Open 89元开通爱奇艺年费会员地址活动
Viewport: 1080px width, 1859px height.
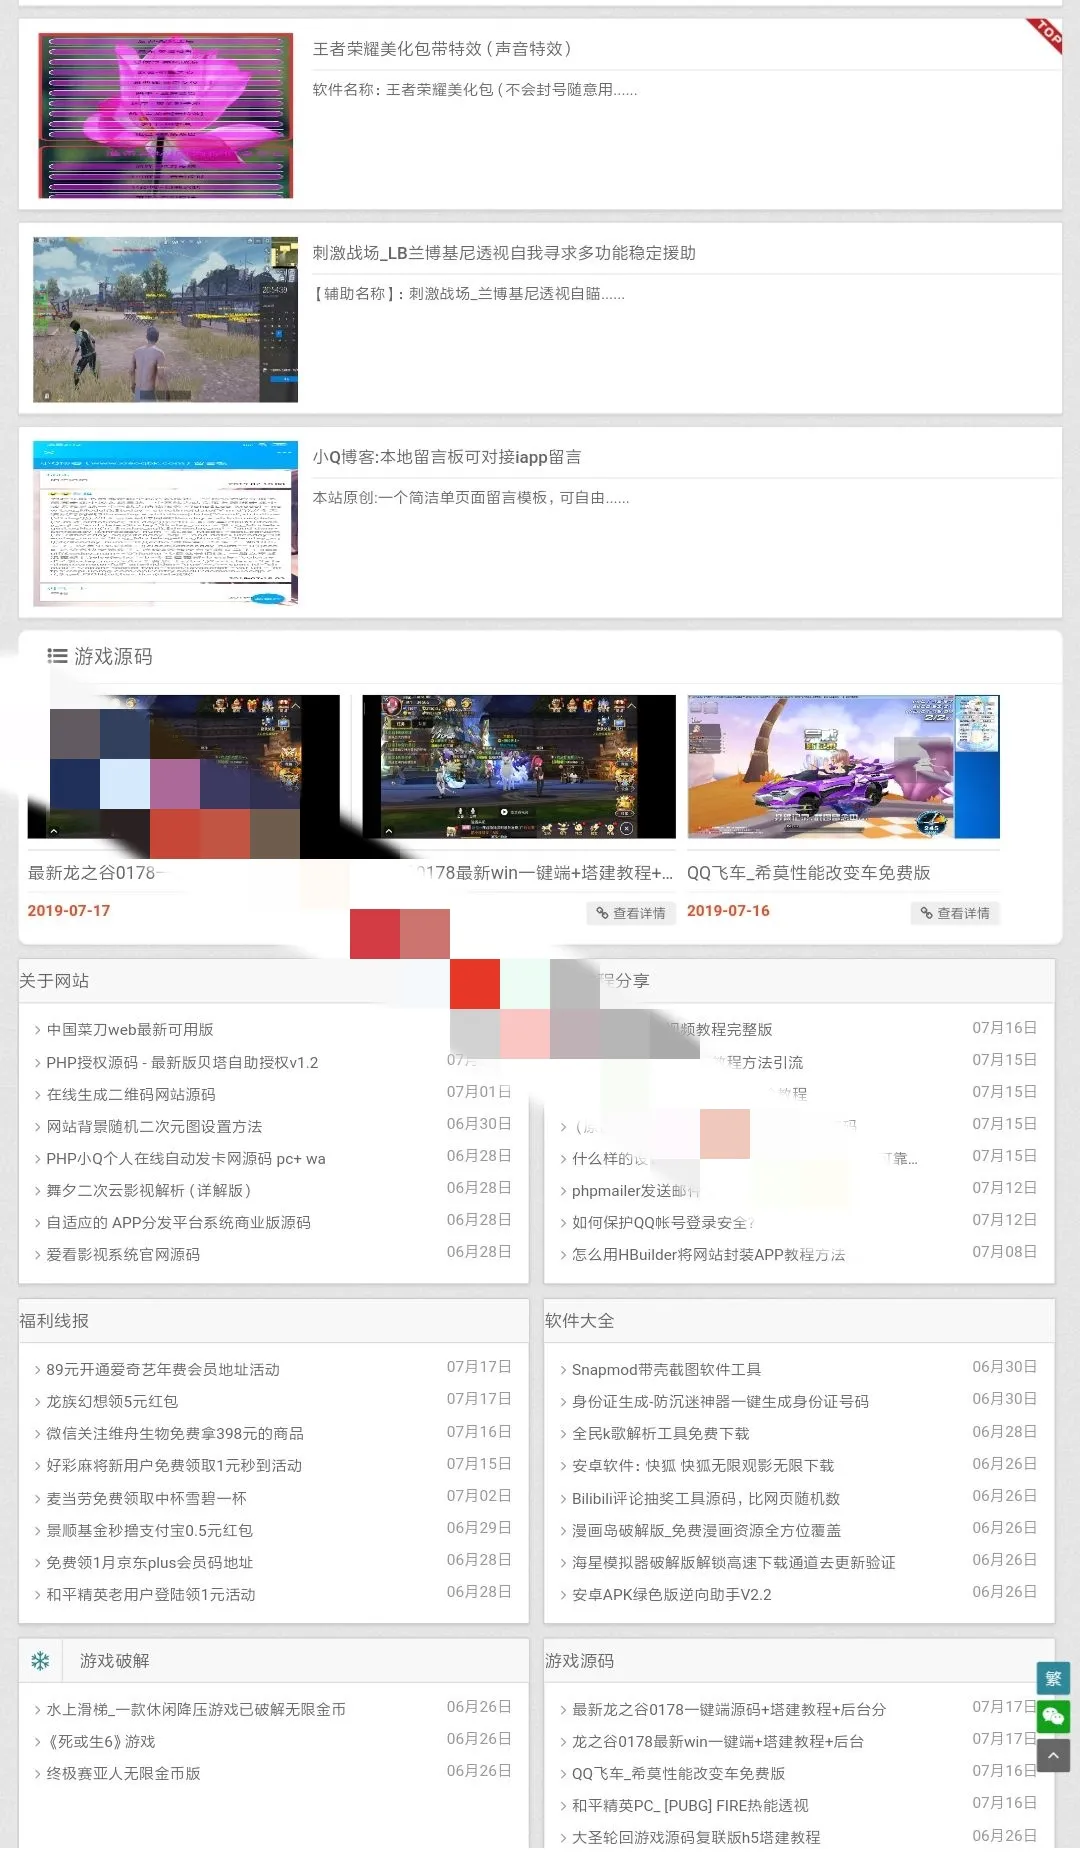163,1369
